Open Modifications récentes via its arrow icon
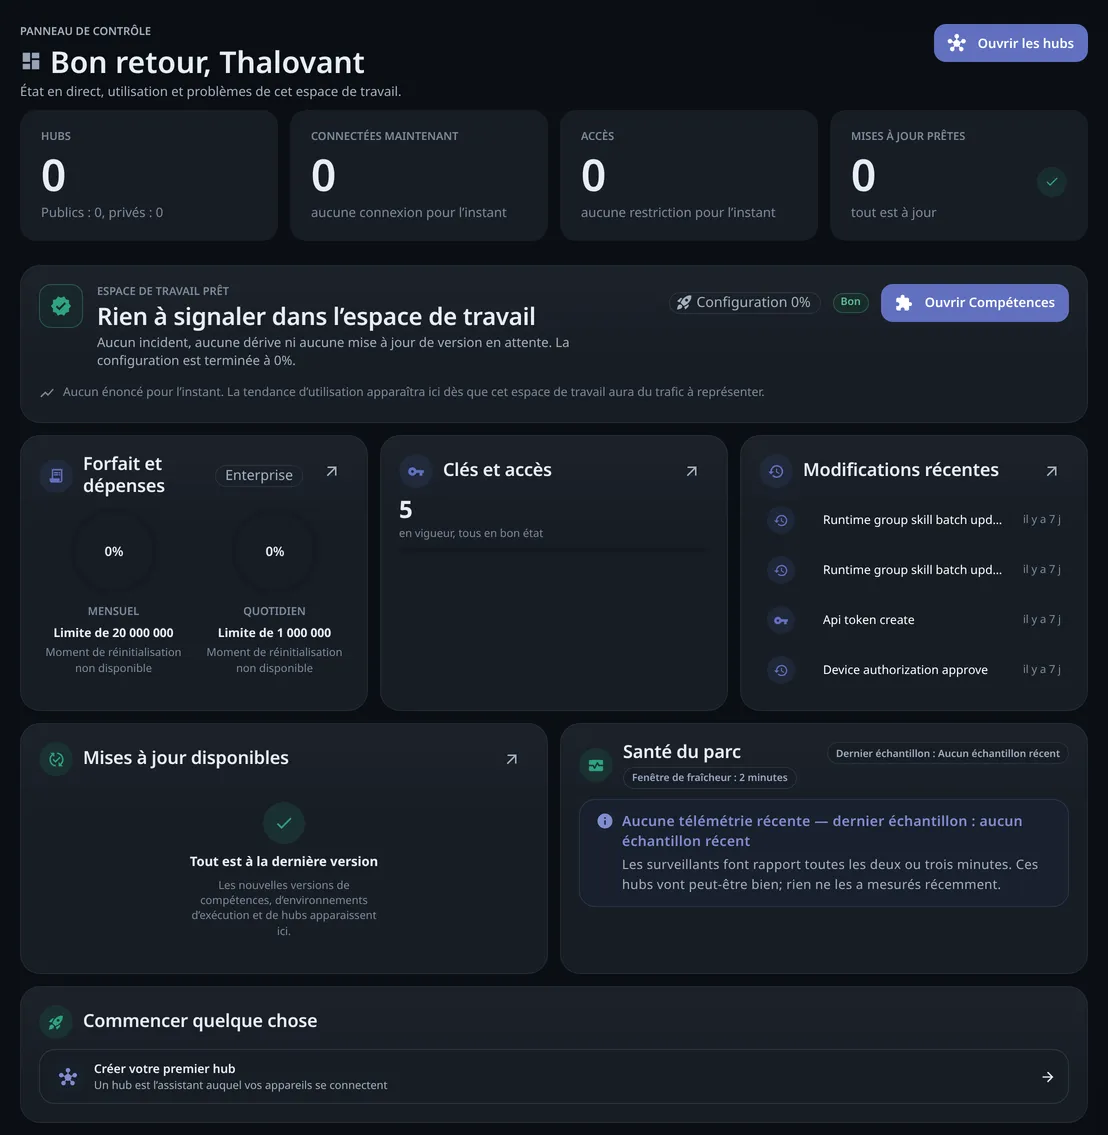This screenshot has height=1135, width=1108. coord(1052,471)
